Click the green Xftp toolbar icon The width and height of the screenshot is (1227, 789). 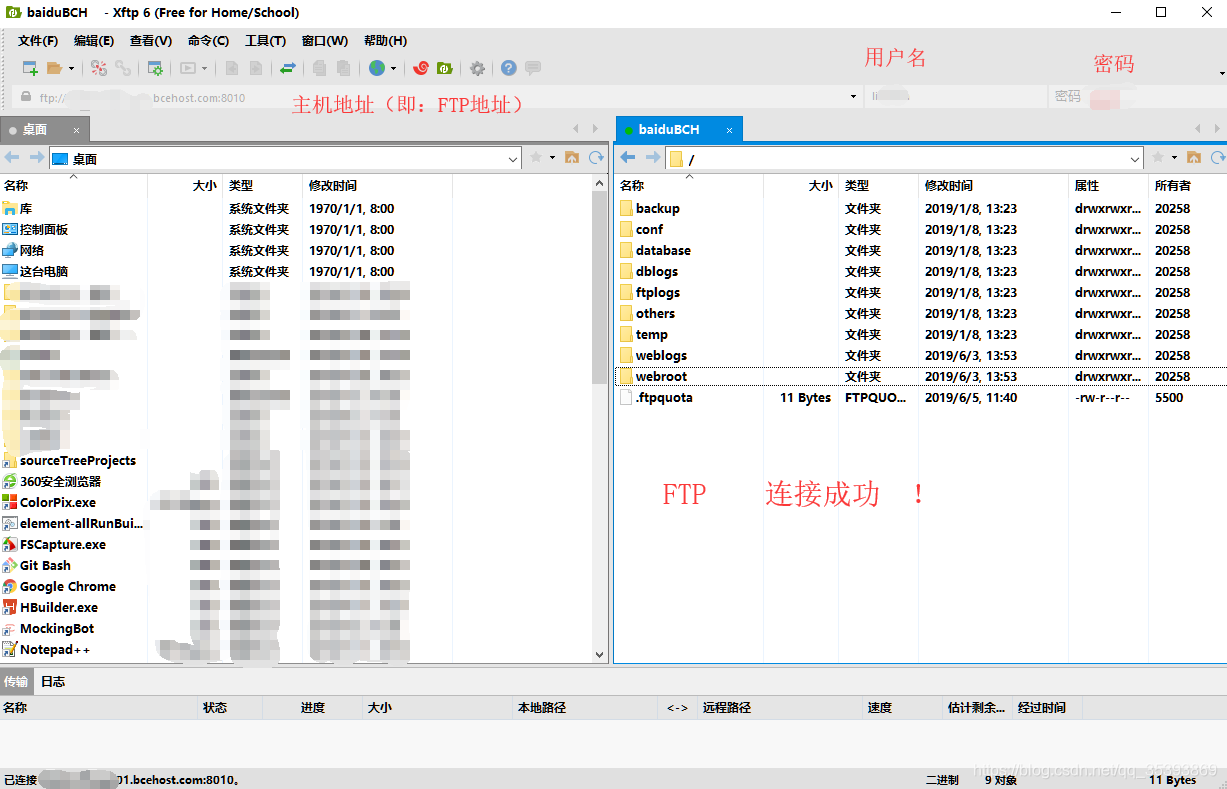445,68
